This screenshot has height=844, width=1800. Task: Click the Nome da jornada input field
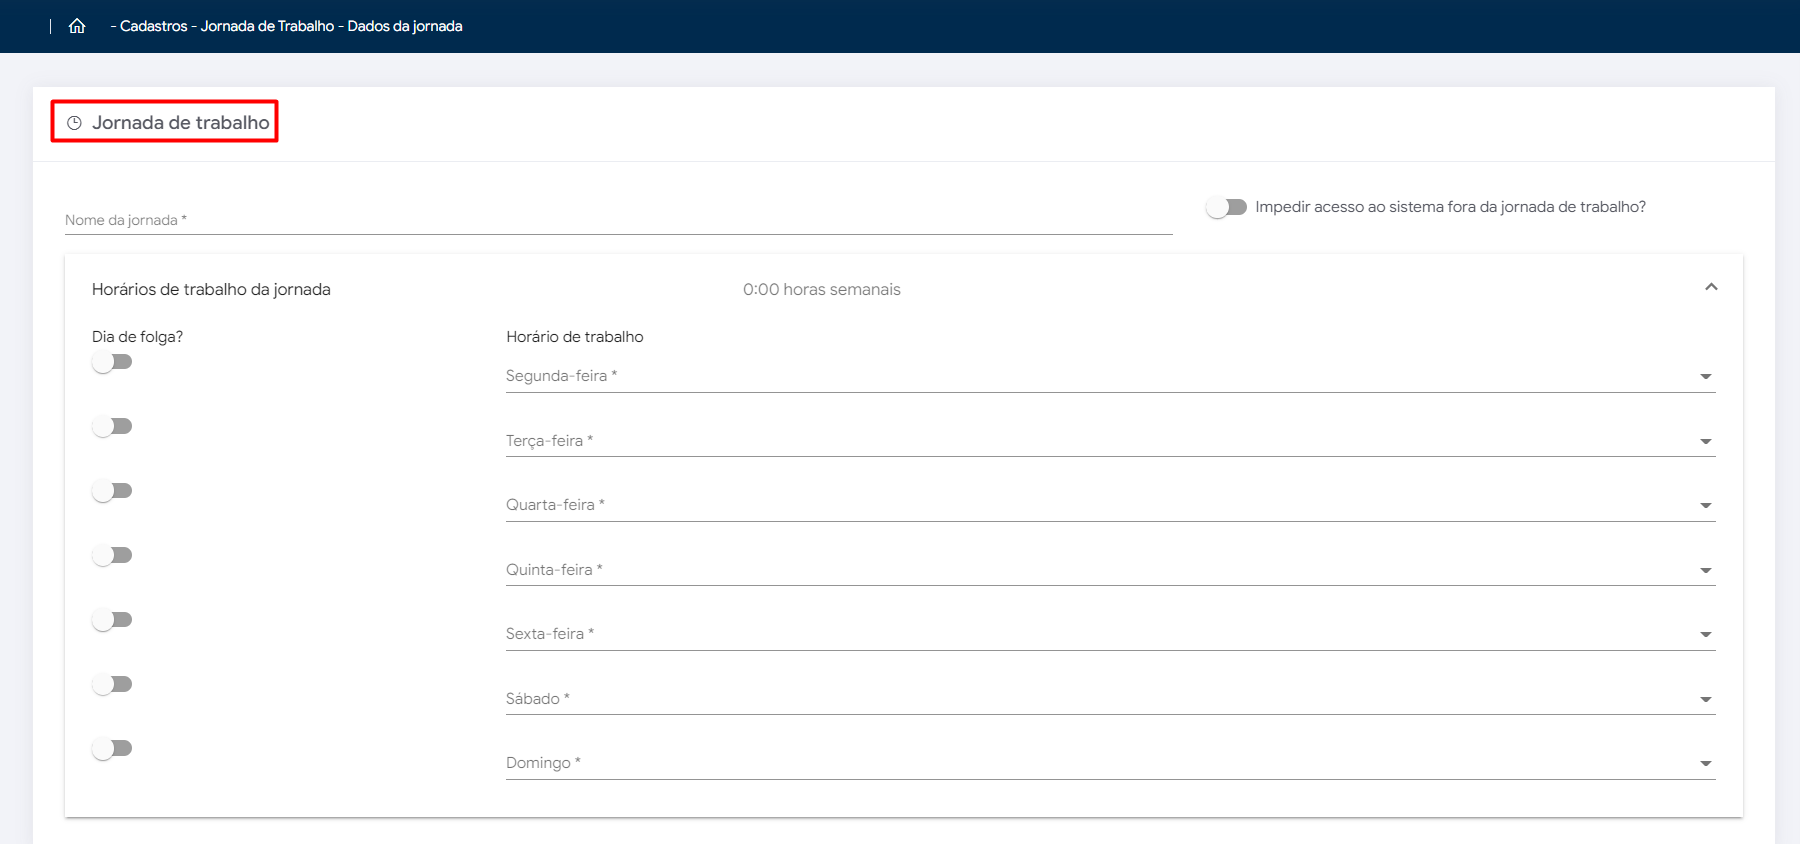(618, 220)
